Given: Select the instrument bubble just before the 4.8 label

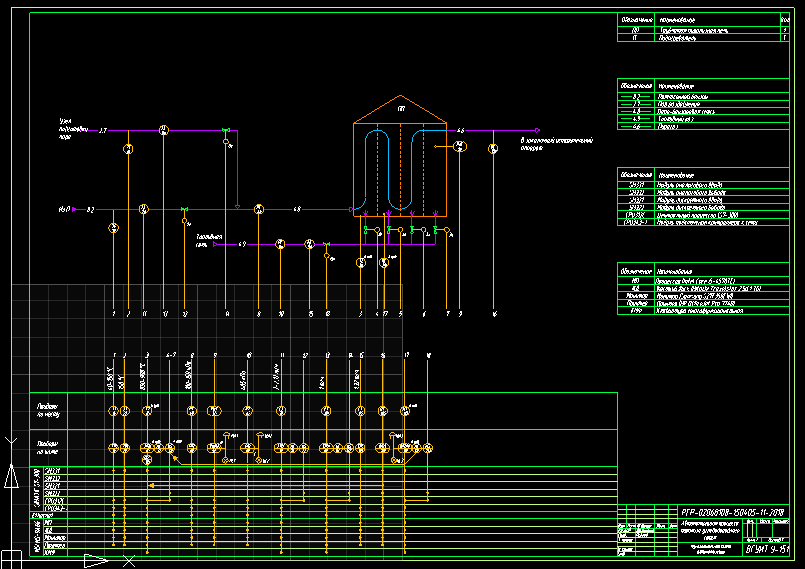Looking at the screenshot, I should (x=259, y=209).
